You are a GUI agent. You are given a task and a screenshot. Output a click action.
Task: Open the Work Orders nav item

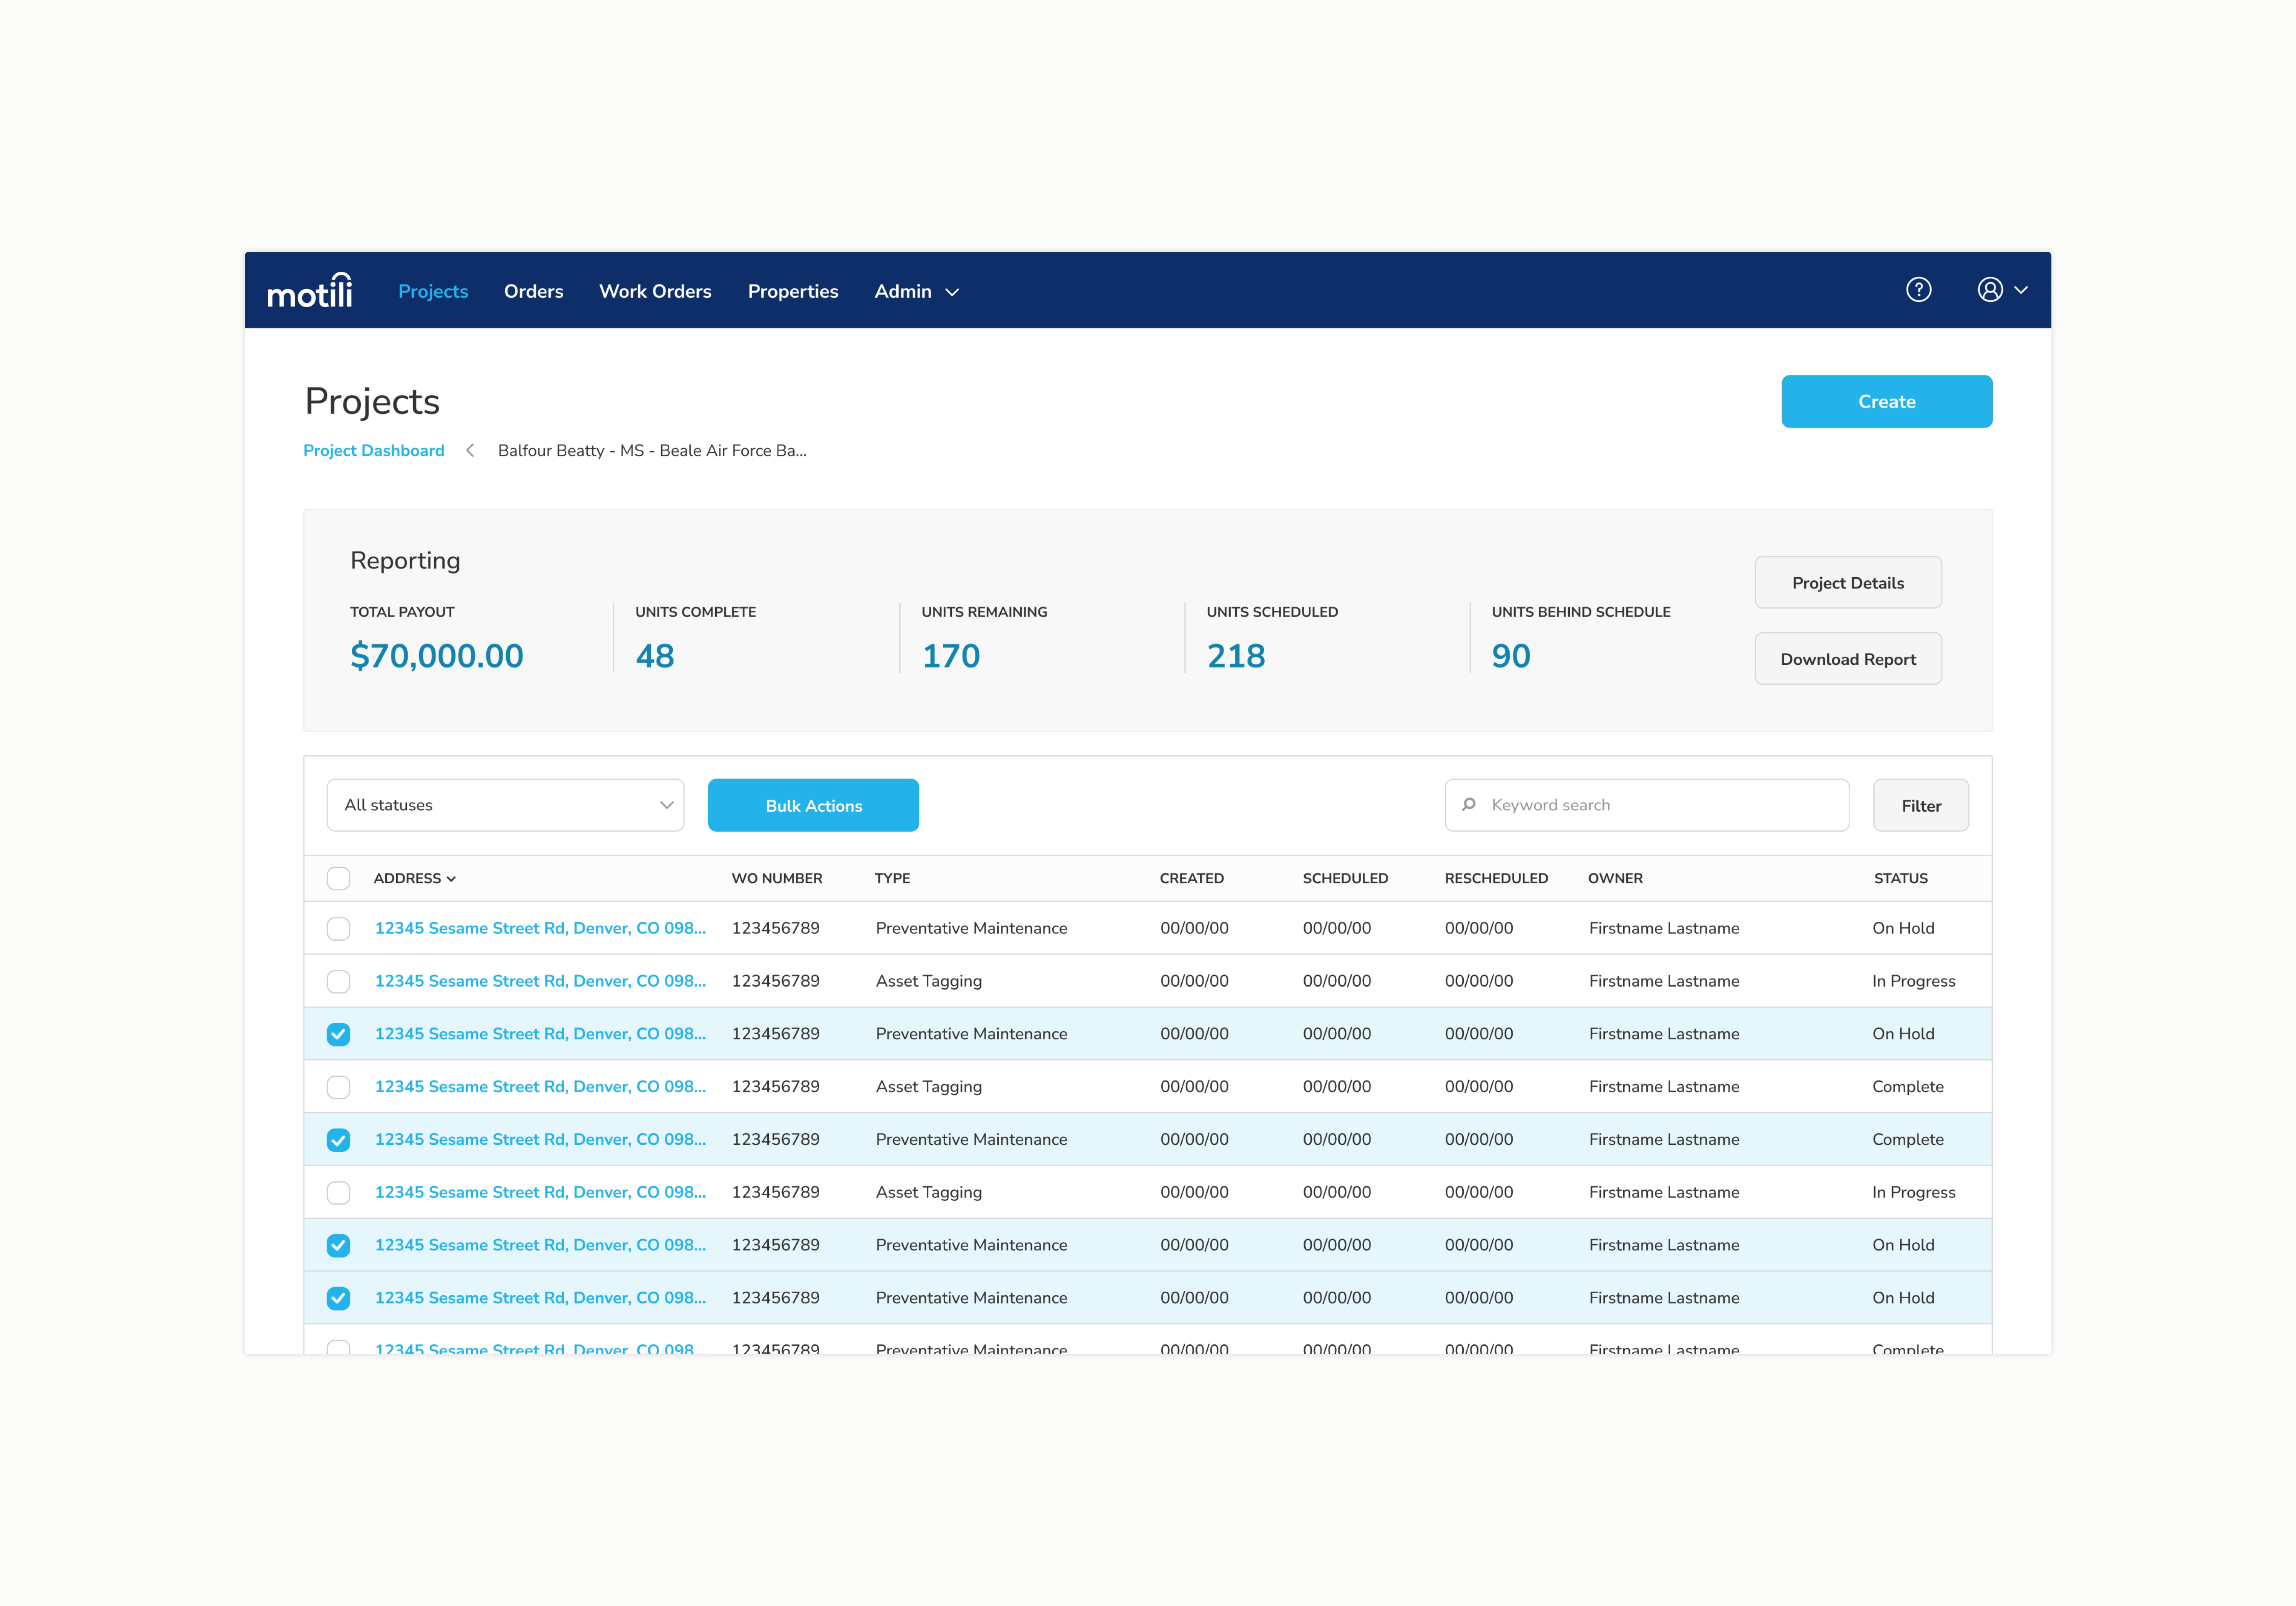[x=655, y=292]
